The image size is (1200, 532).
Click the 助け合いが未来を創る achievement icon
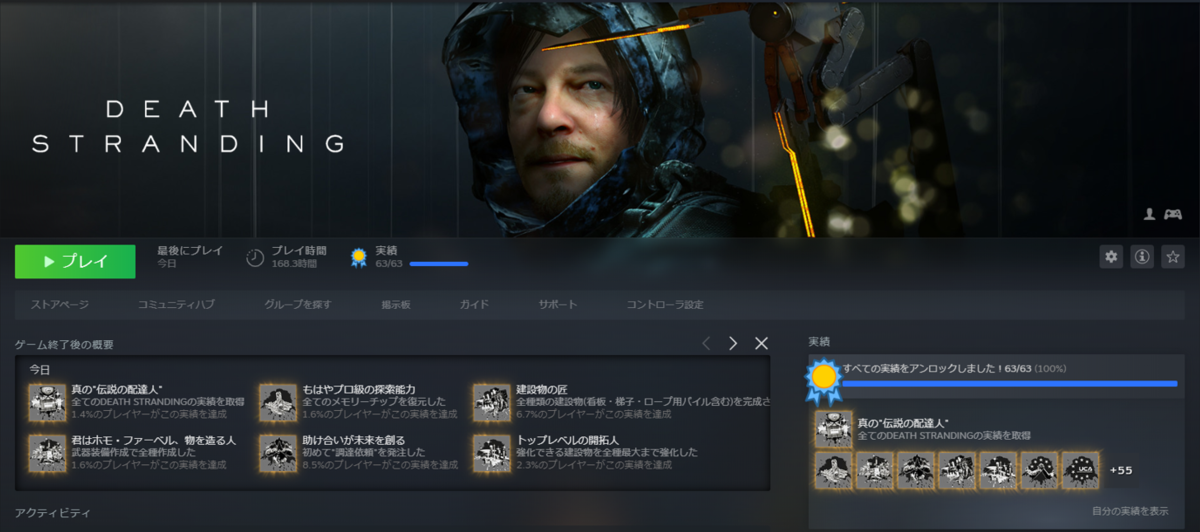point(277,453)
